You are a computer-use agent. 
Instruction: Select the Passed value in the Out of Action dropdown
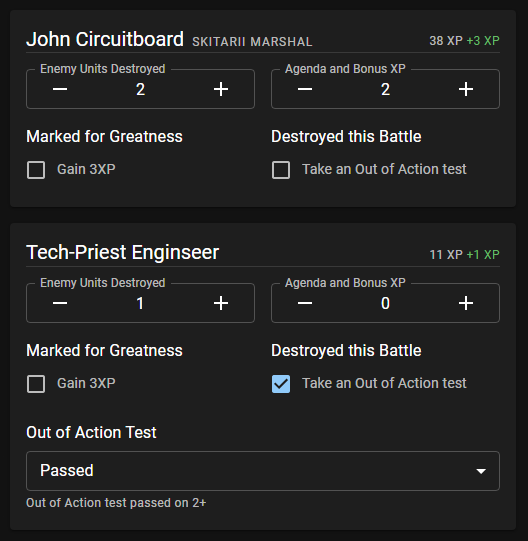[67, 471]
